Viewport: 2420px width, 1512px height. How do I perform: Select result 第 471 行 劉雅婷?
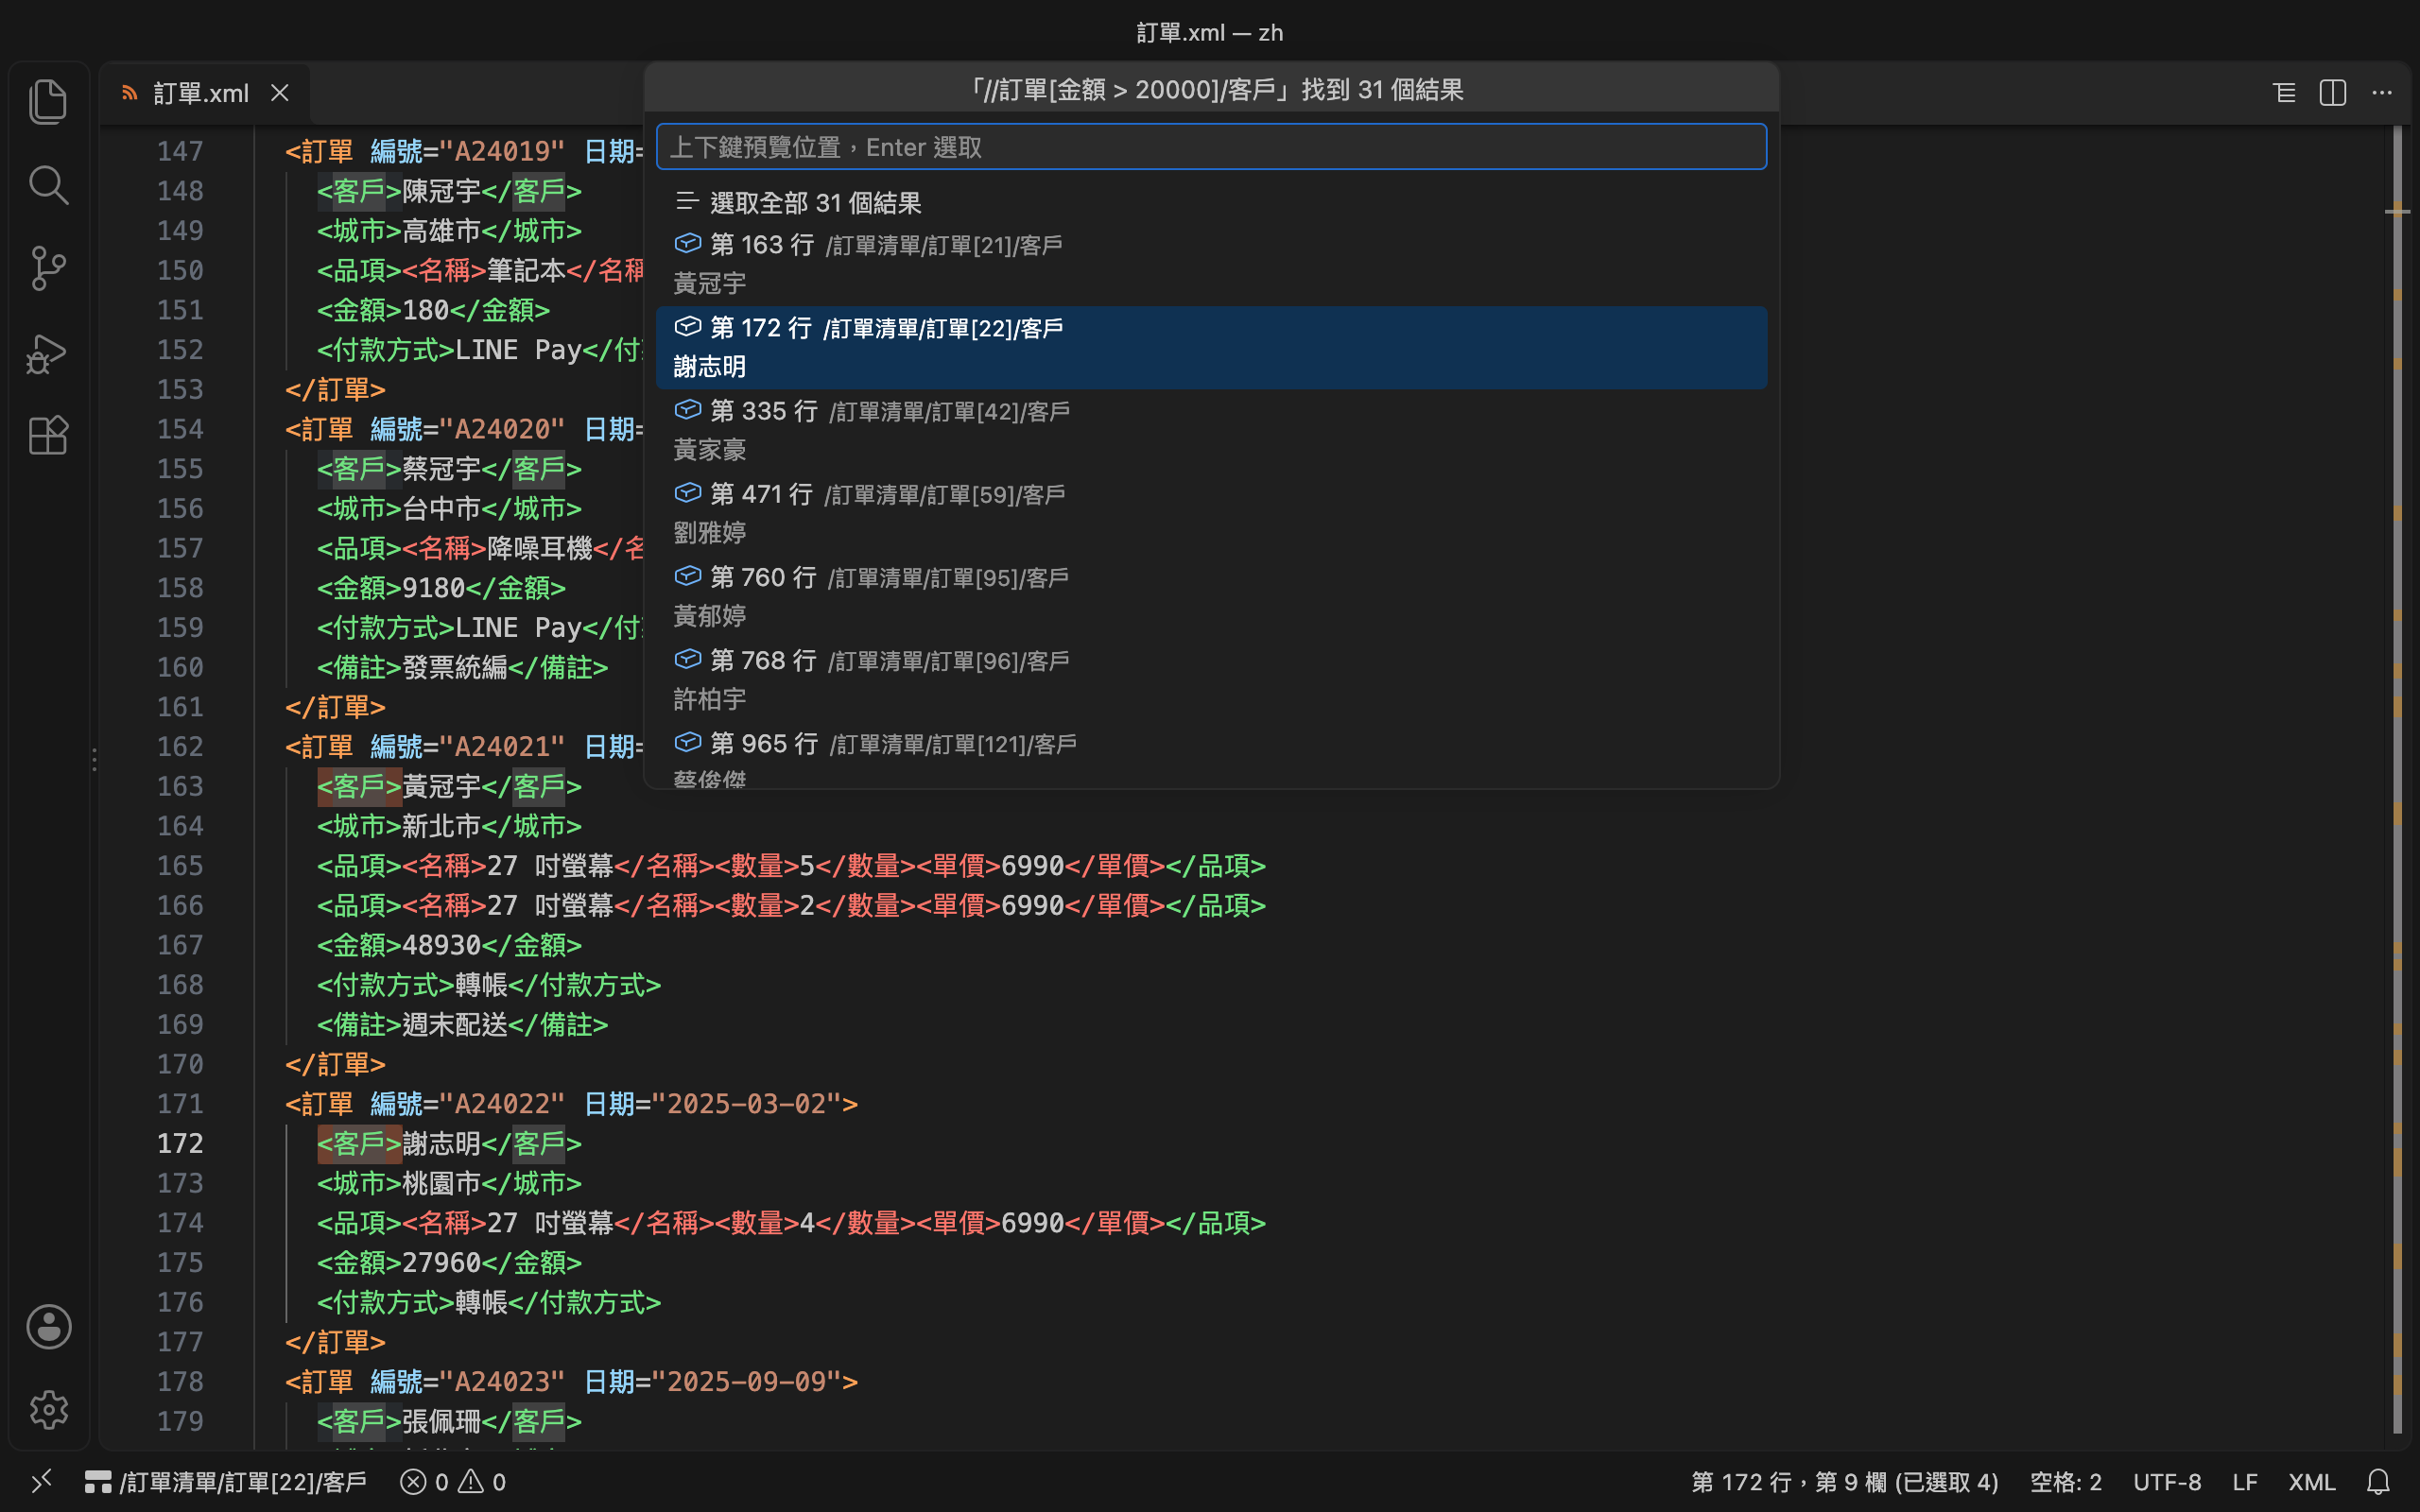(x=1211, y=513)
